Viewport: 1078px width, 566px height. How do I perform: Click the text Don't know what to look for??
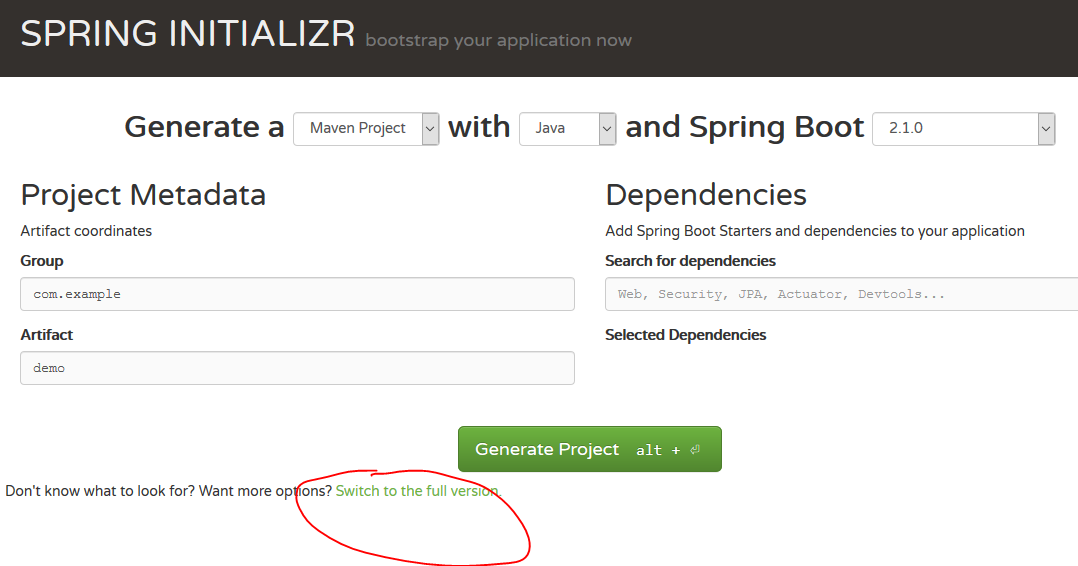tap(100, 491)
